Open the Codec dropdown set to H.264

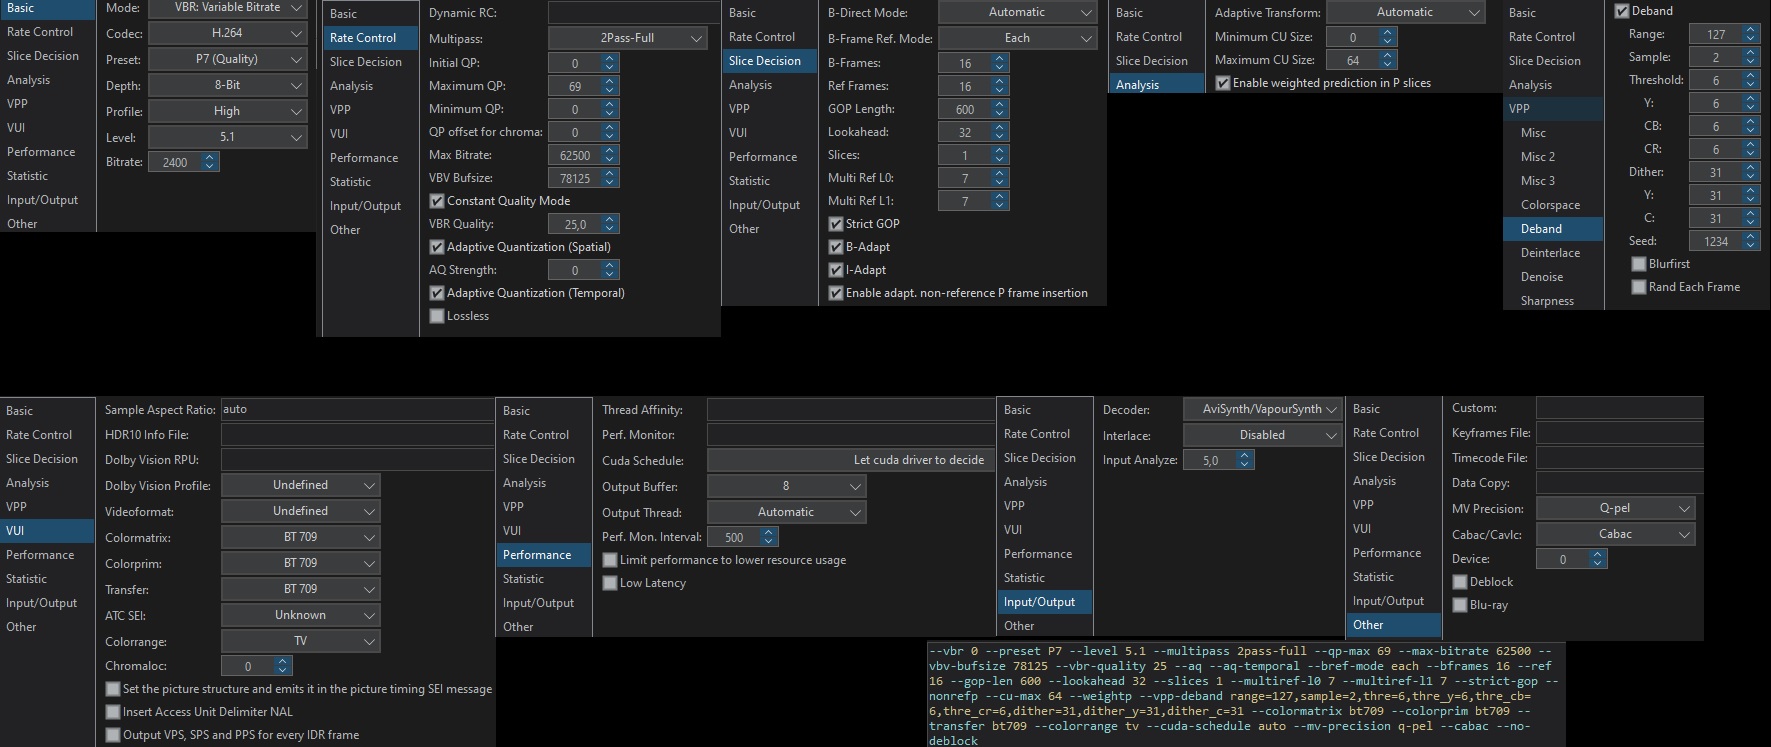click(x=227, y=33)
